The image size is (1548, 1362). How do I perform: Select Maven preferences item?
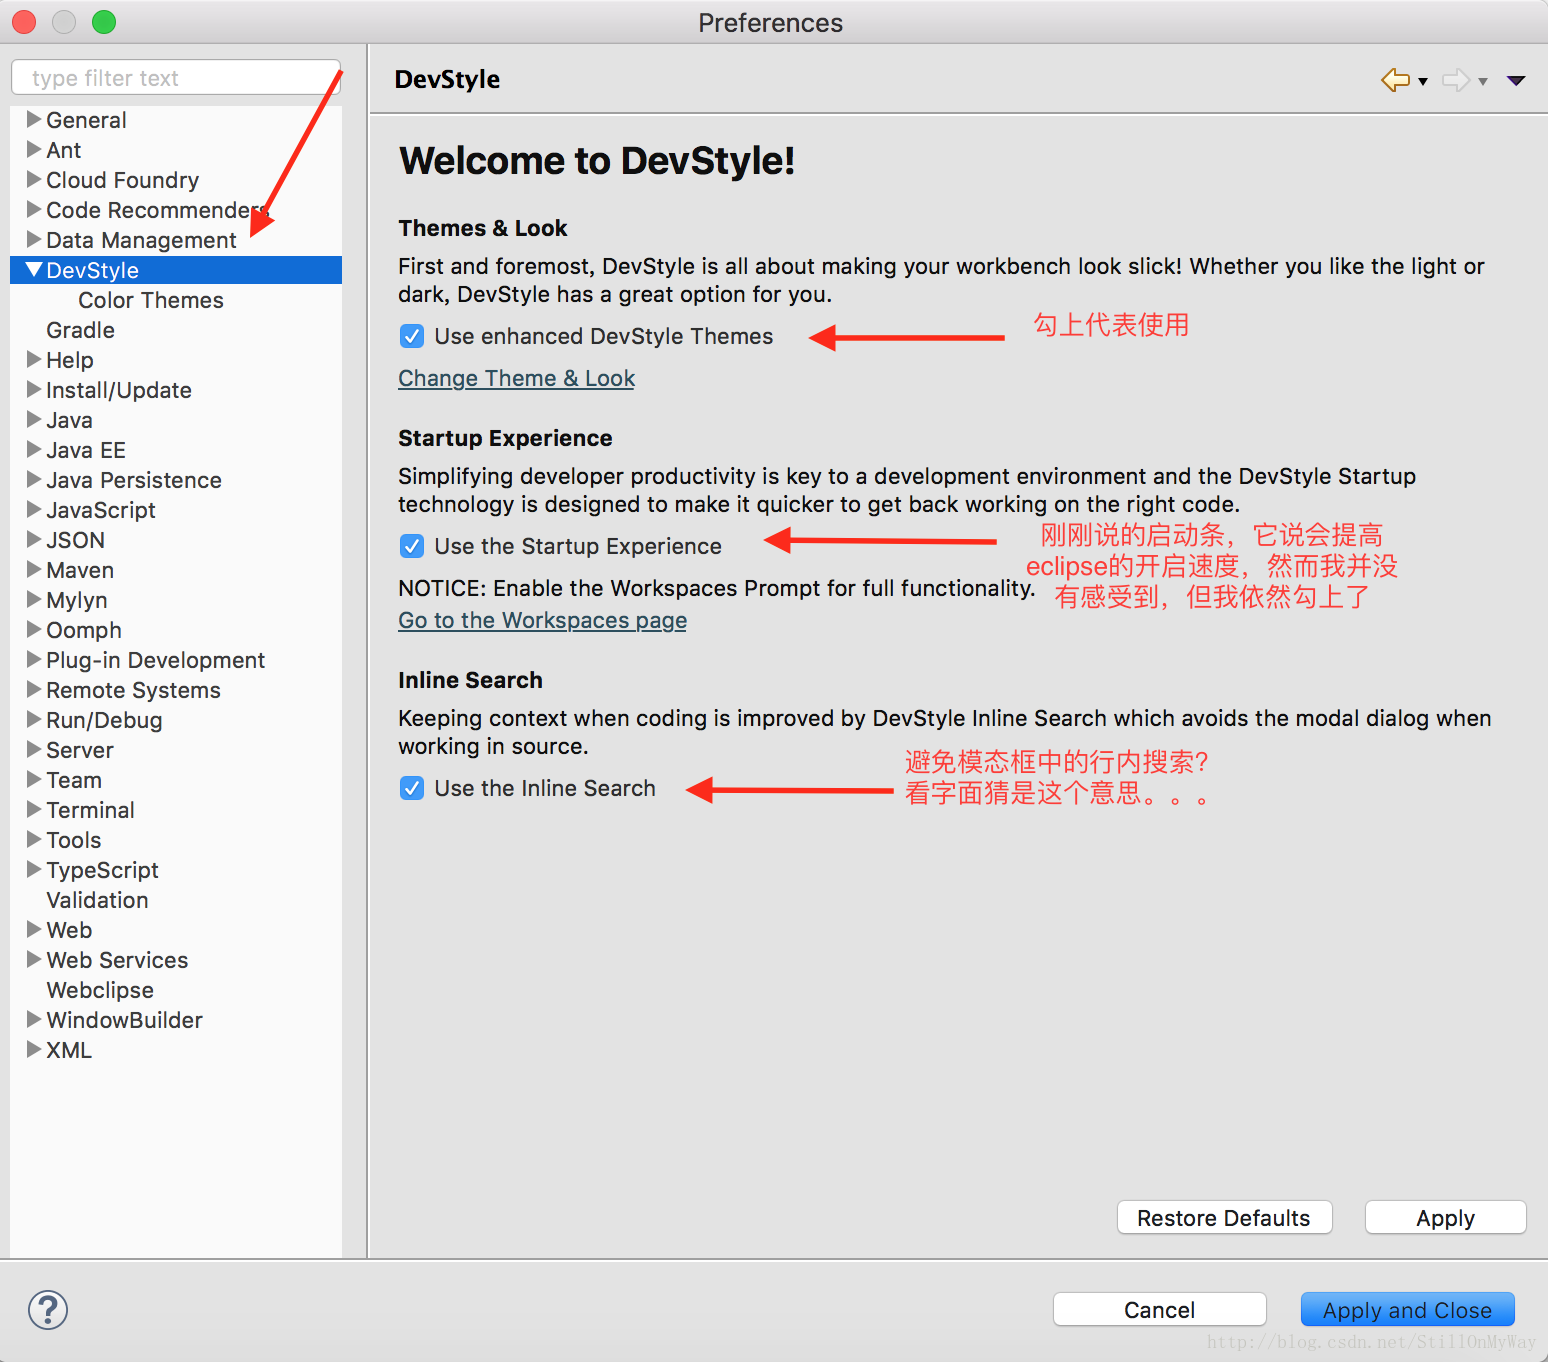coord(80,570)
